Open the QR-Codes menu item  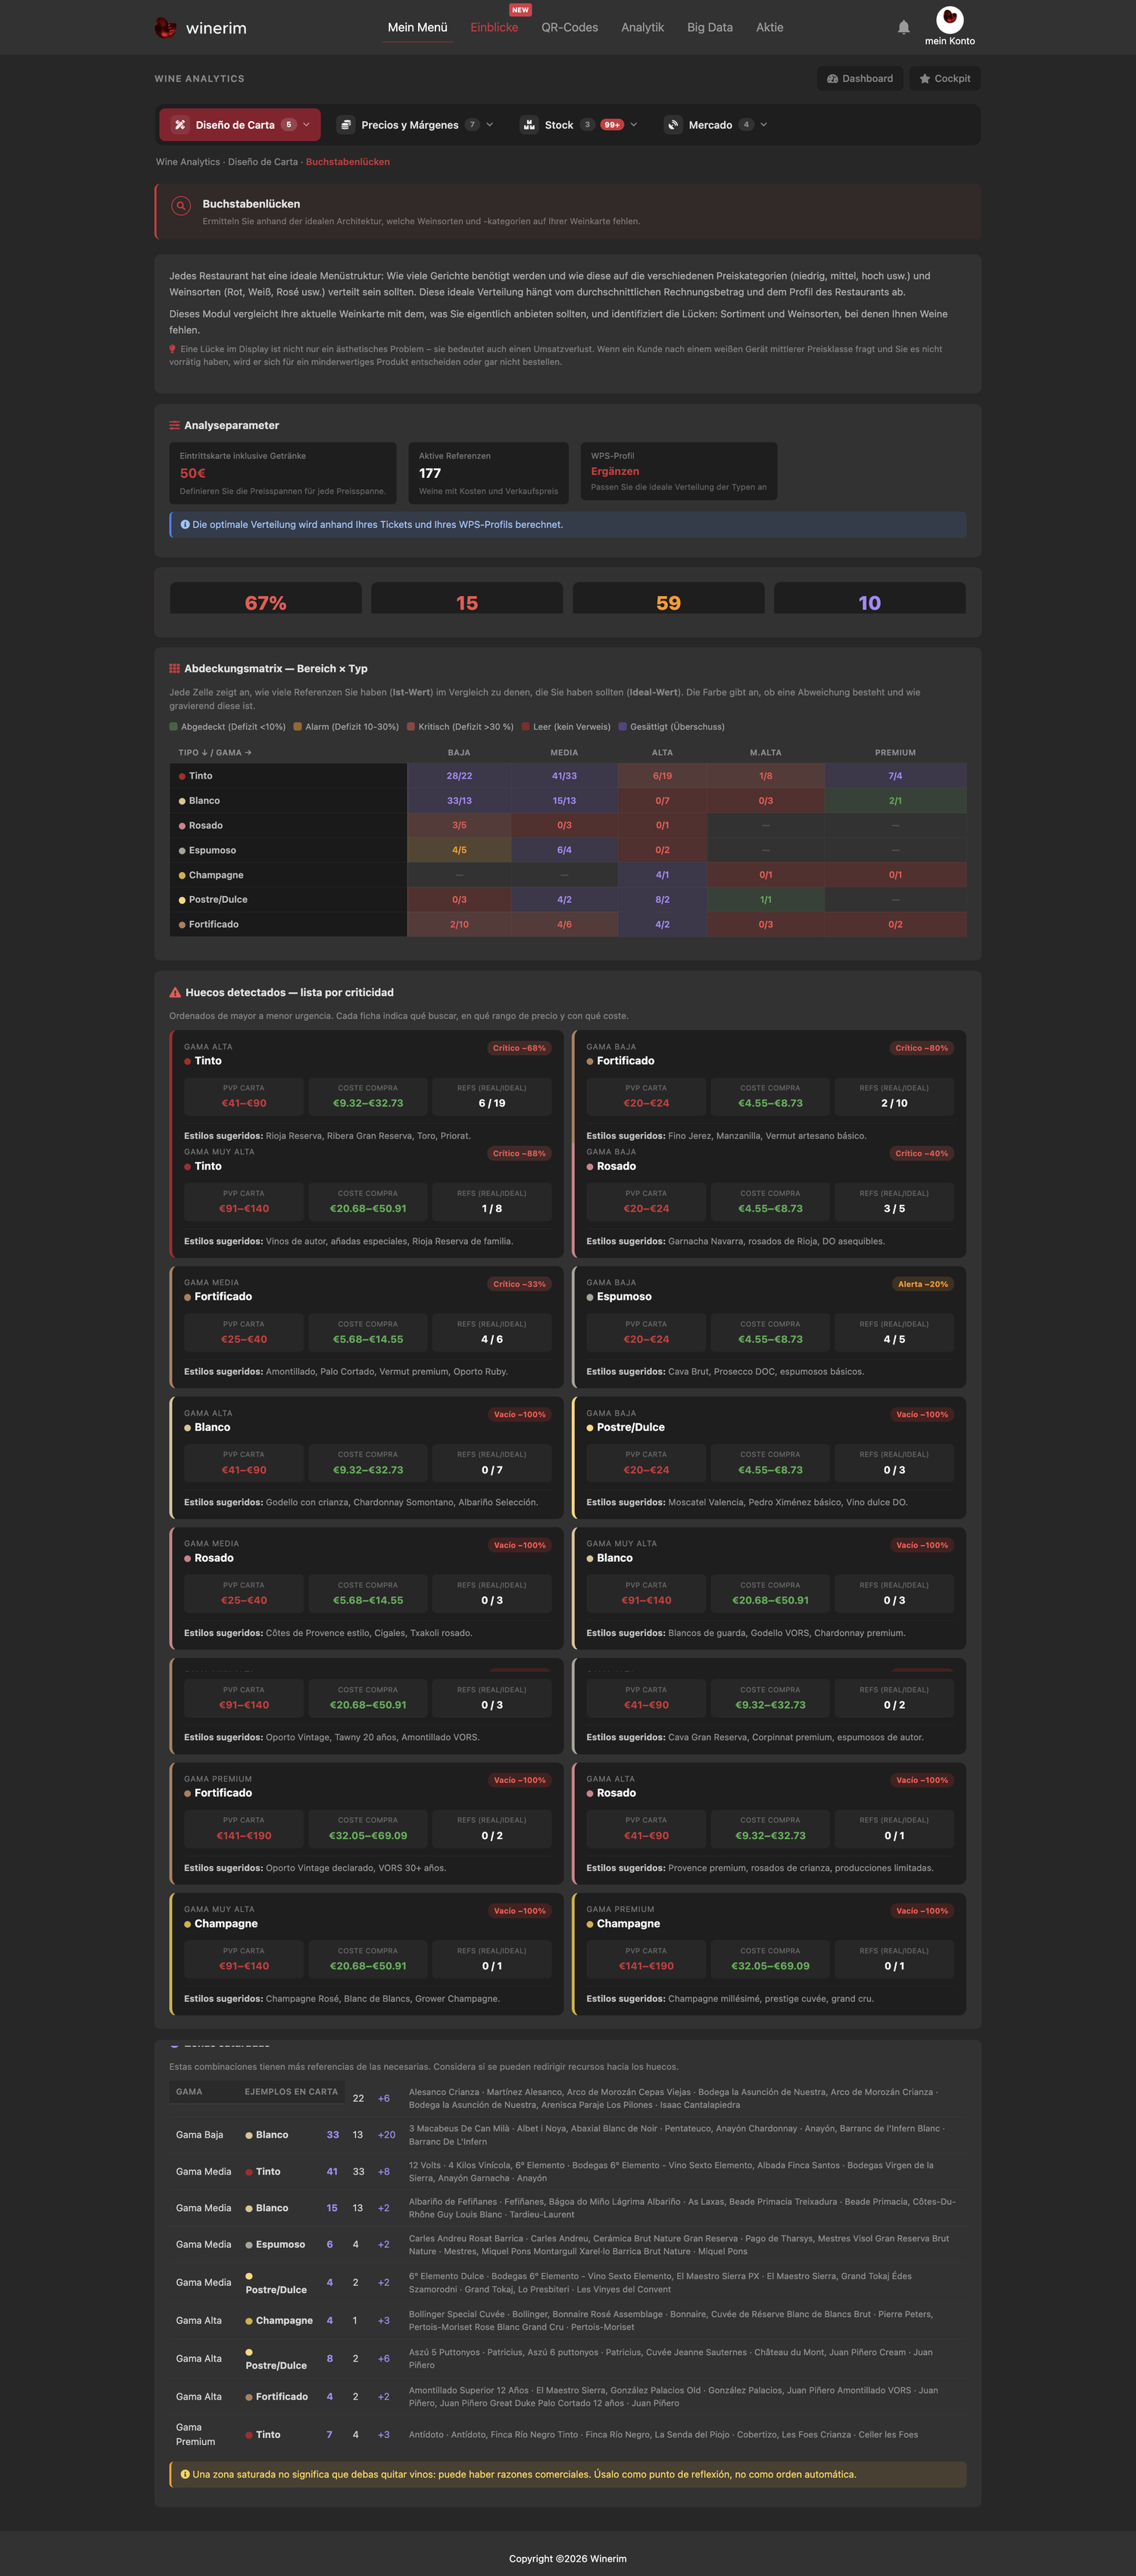[570, 28]
